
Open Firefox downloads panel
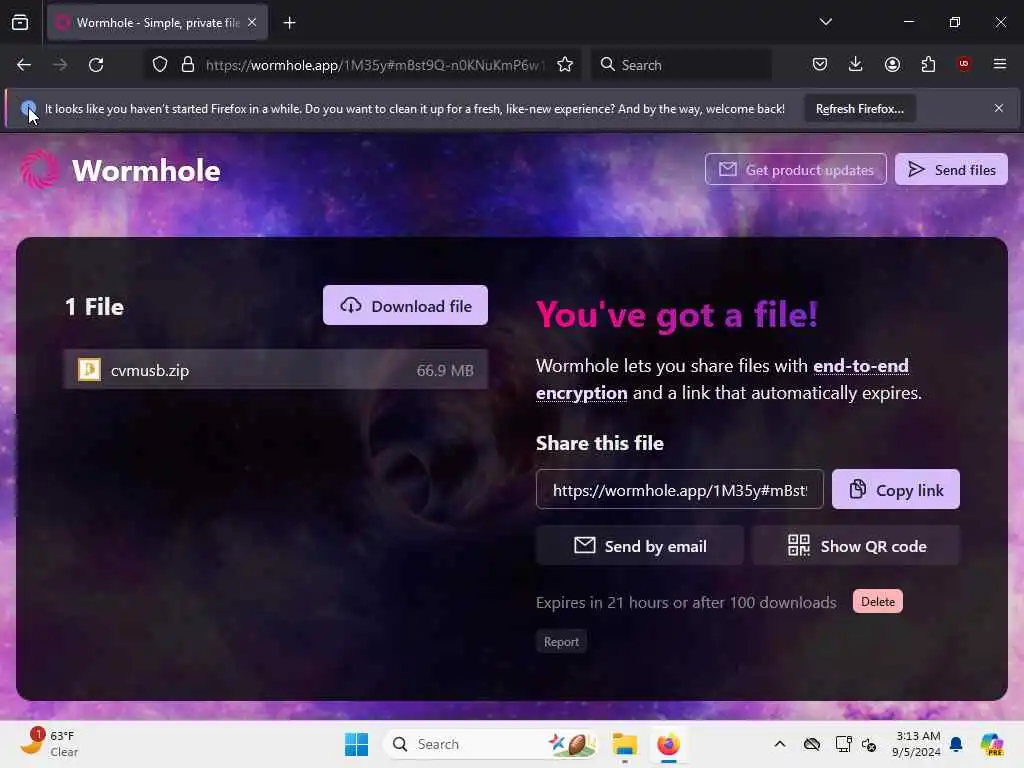click(856, 65)
